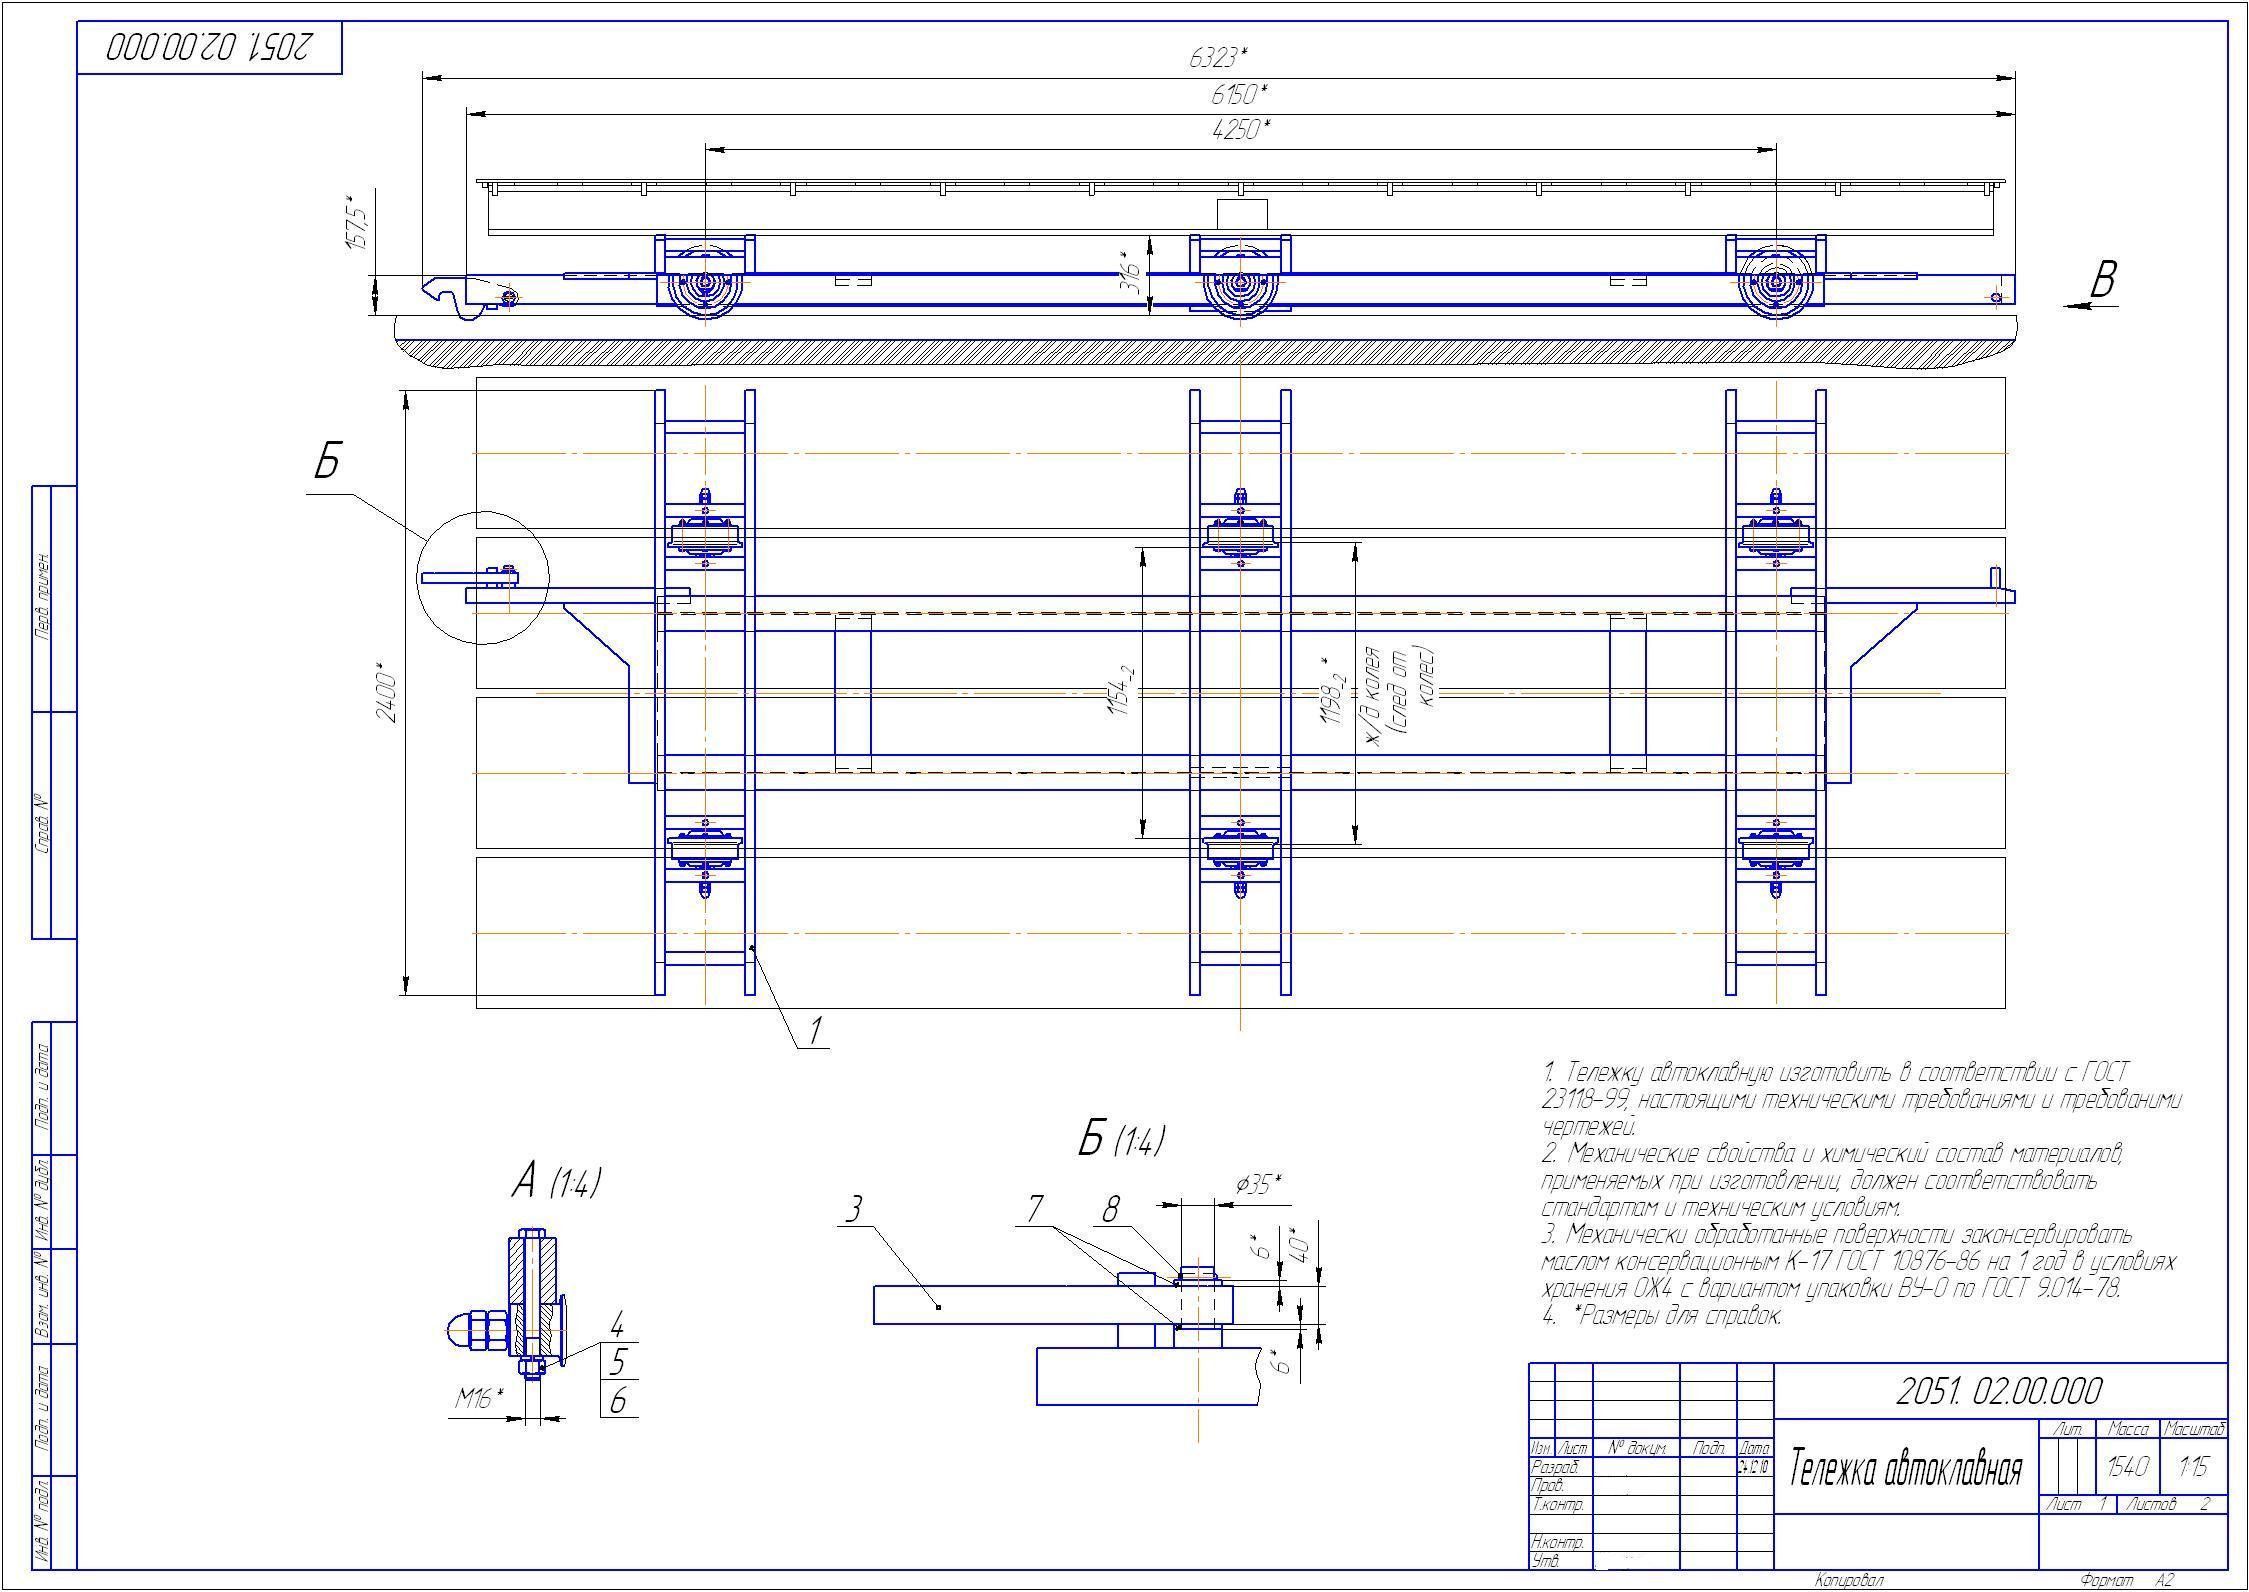Image resolution: width=2249 pixels, height=1592 pixels.
Task: Click the 316* height dimension in side view
Action: [x=1132, y=272]
